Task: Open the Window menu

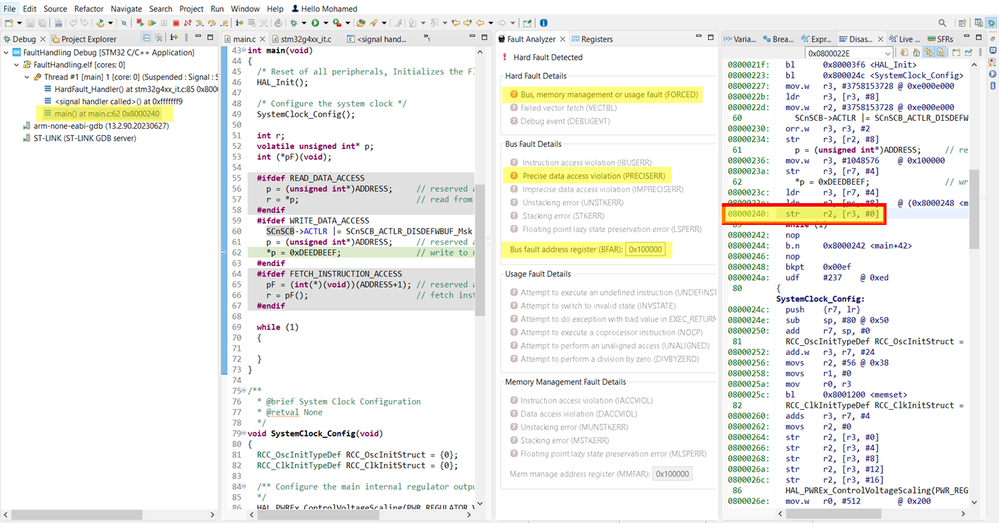Action: [x=245, y=9]
